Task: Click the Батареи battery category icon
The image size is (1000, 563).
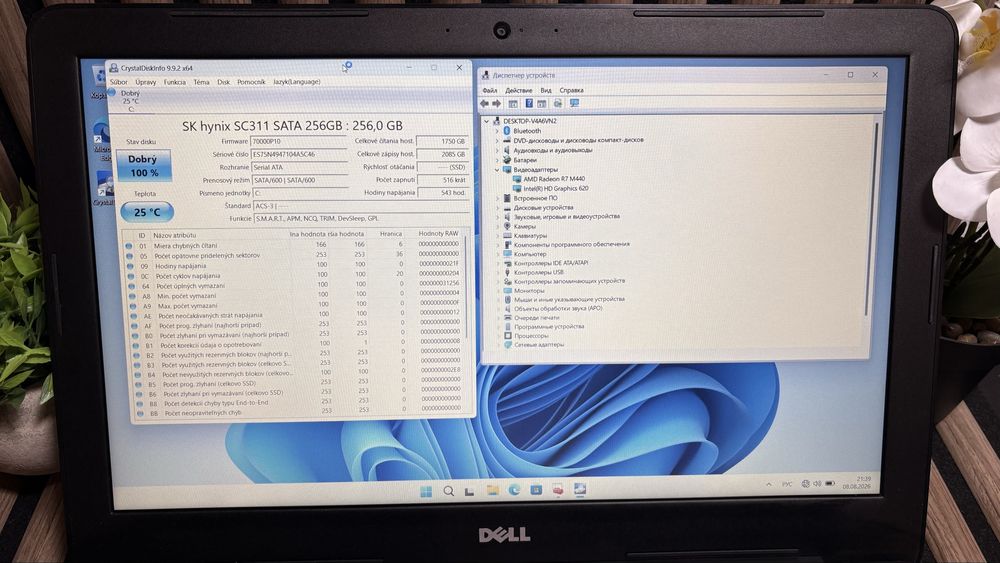Action: click(507, 160)
